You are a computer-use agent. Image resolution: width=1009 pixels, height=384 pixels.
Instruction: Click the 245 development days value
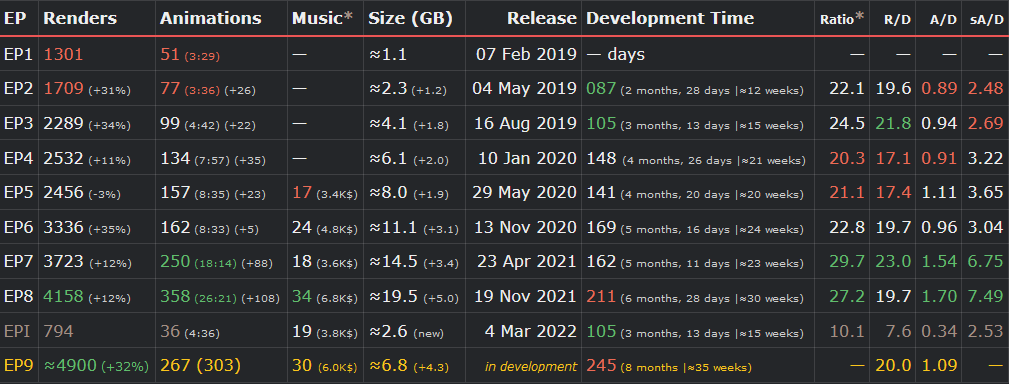click(601, 366)
